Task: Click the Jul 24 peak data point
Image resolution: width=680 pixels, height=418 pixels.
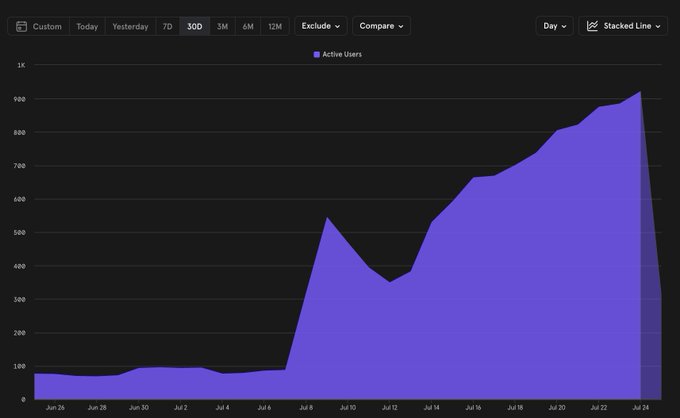Action: click(x=640, y=91)
